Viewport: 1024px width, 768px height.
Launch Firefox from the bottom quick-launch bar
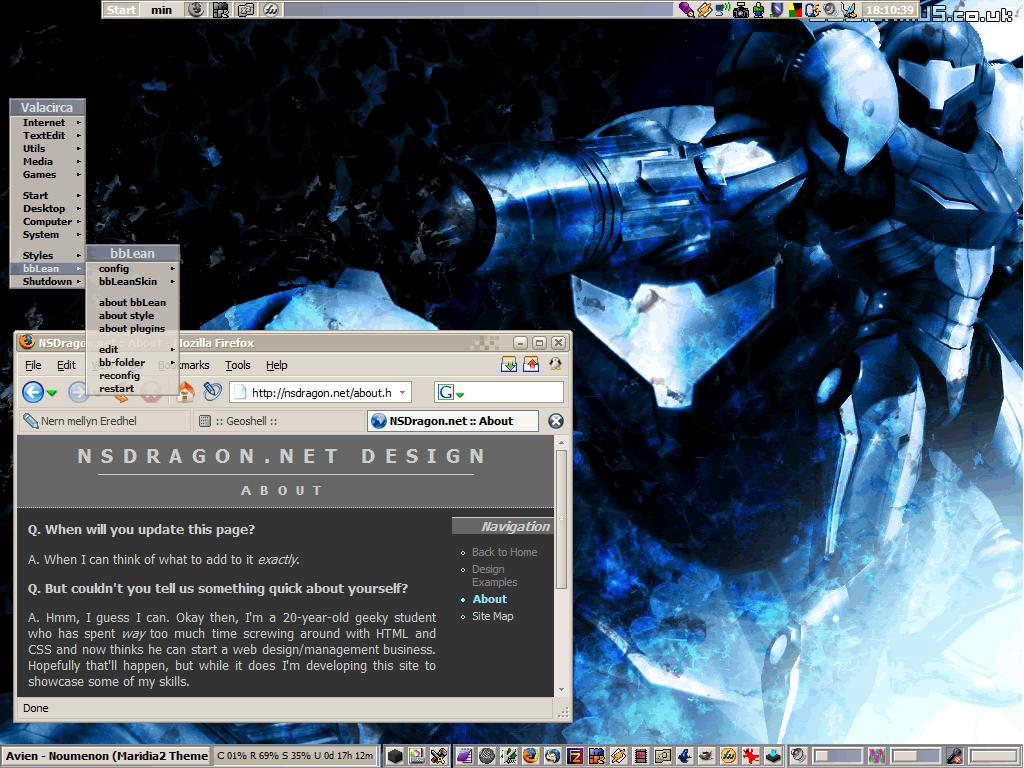click(531, 756)
